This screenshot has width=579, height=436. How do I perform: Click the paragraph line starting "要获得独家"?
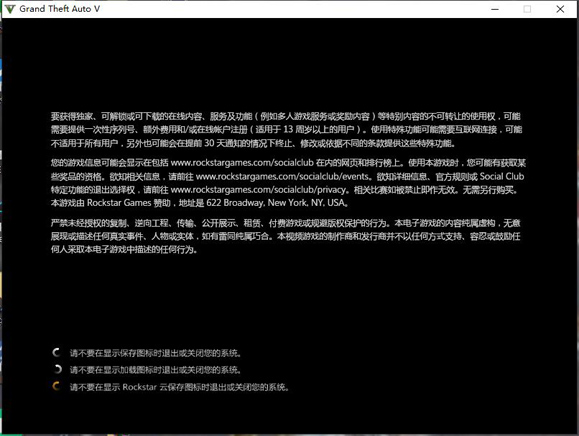click(285, 117)
